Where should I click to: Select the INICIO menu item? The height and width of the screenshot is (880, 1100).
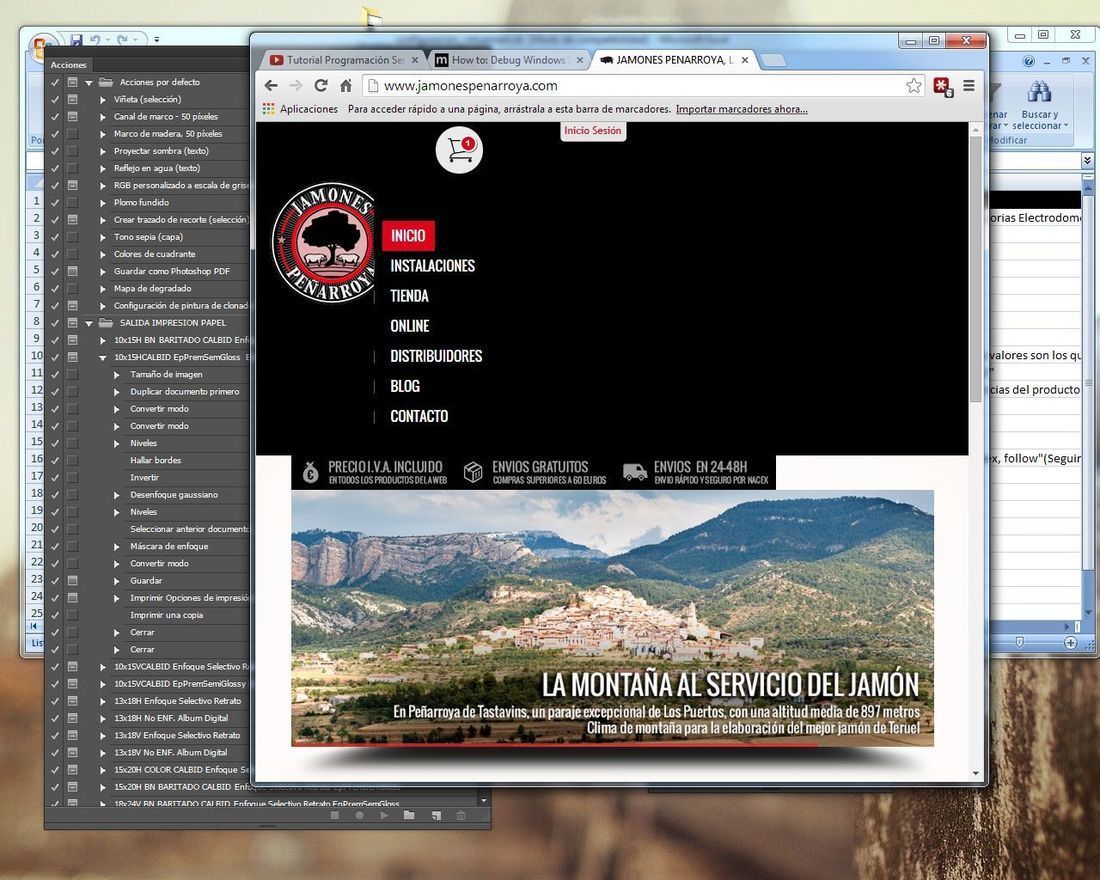(x=408, y=236)
